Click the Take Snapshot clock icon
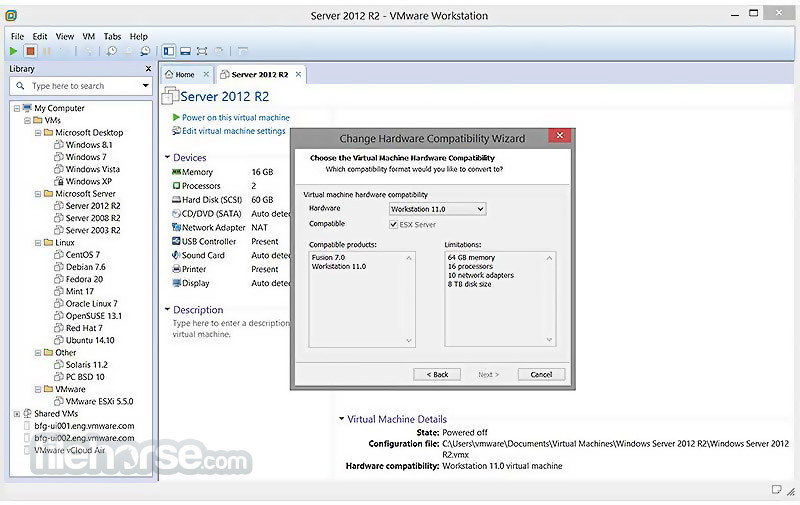This screenshot has height=505, width=800. click(x=111, y=51)
